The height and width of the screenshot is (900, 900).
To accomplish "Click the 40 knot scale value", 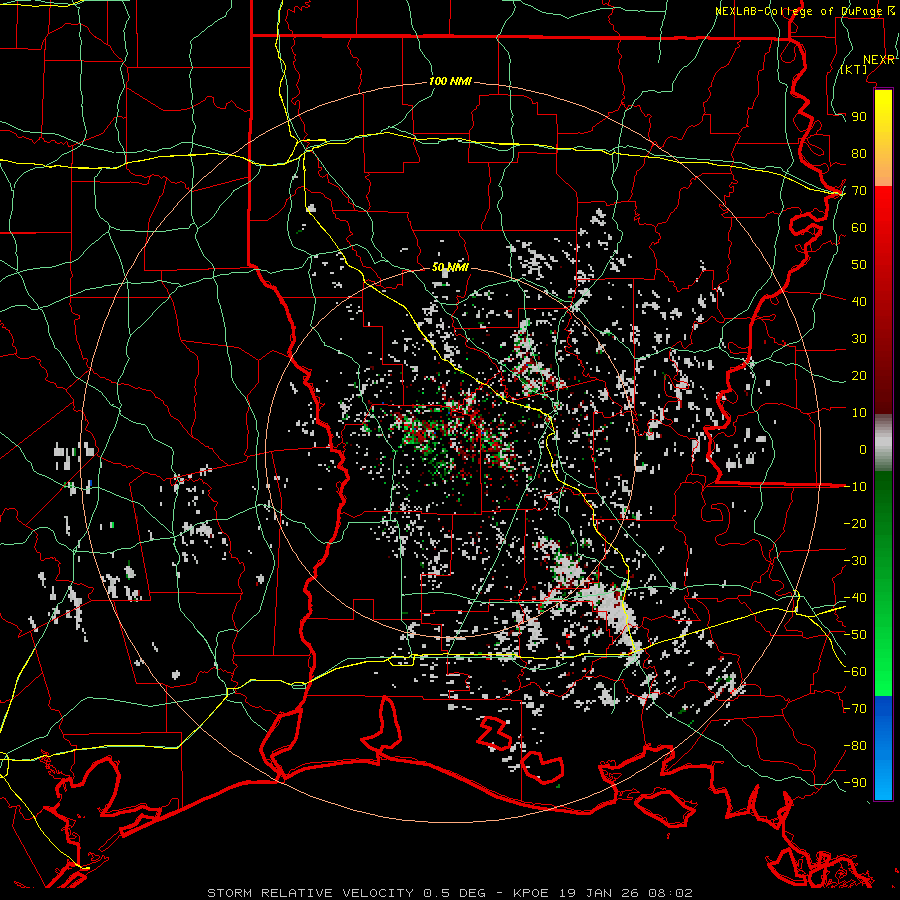I will (x=859, y=302).
